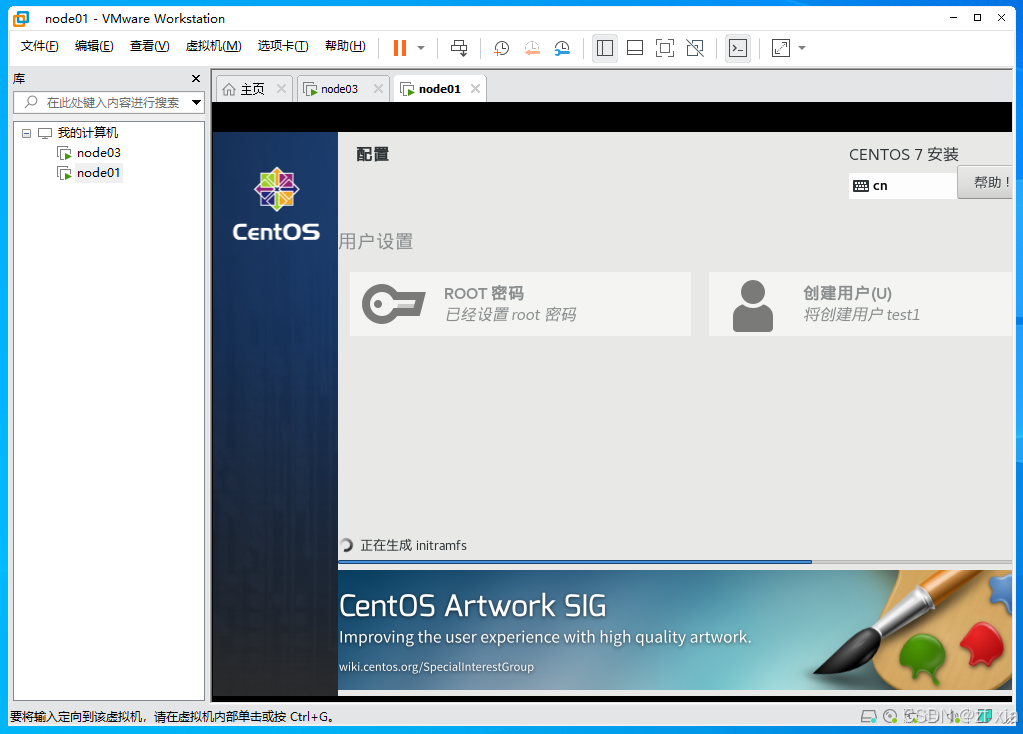Open the 编辑(E) menu
The width and height of the screenshot is (1023, 734).
[94, 46]
